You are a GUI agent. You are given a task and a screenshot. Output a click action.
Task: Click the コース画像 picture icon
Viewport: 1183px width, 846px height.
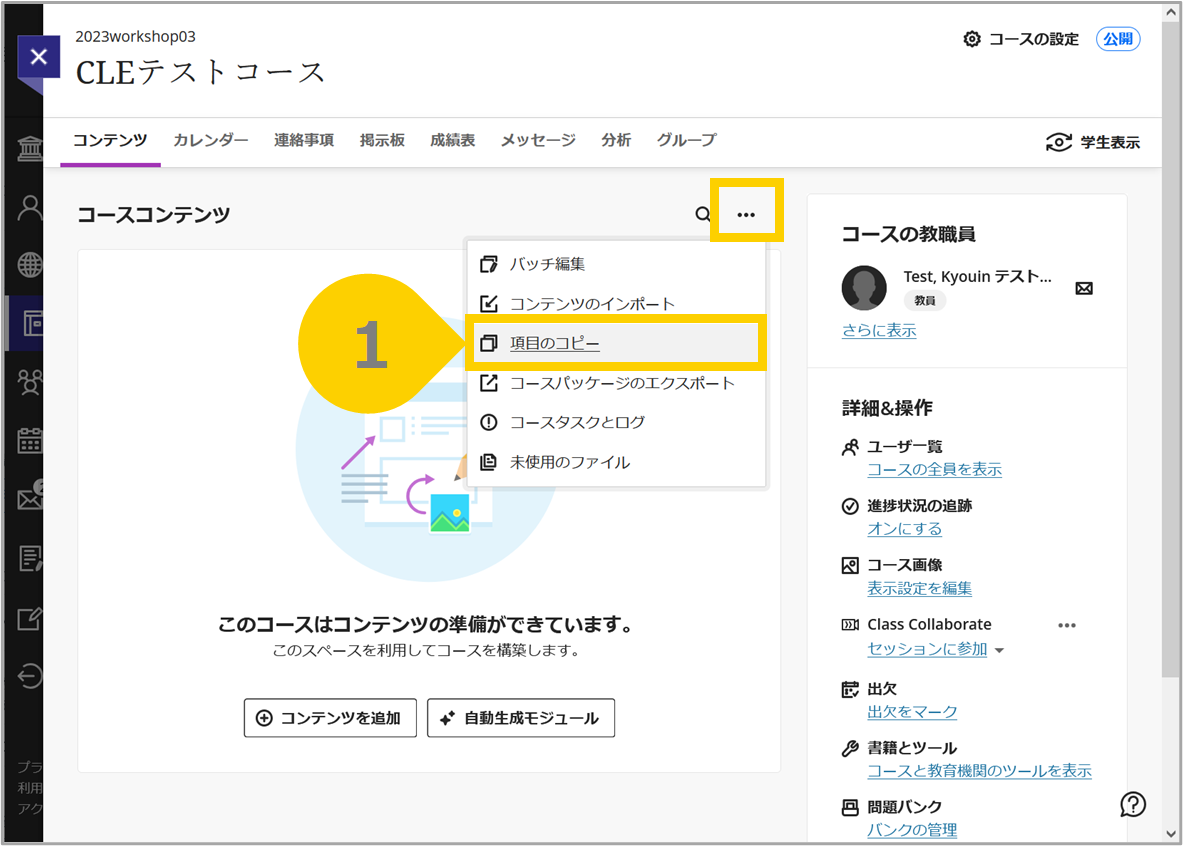click(x=850, y=565)
